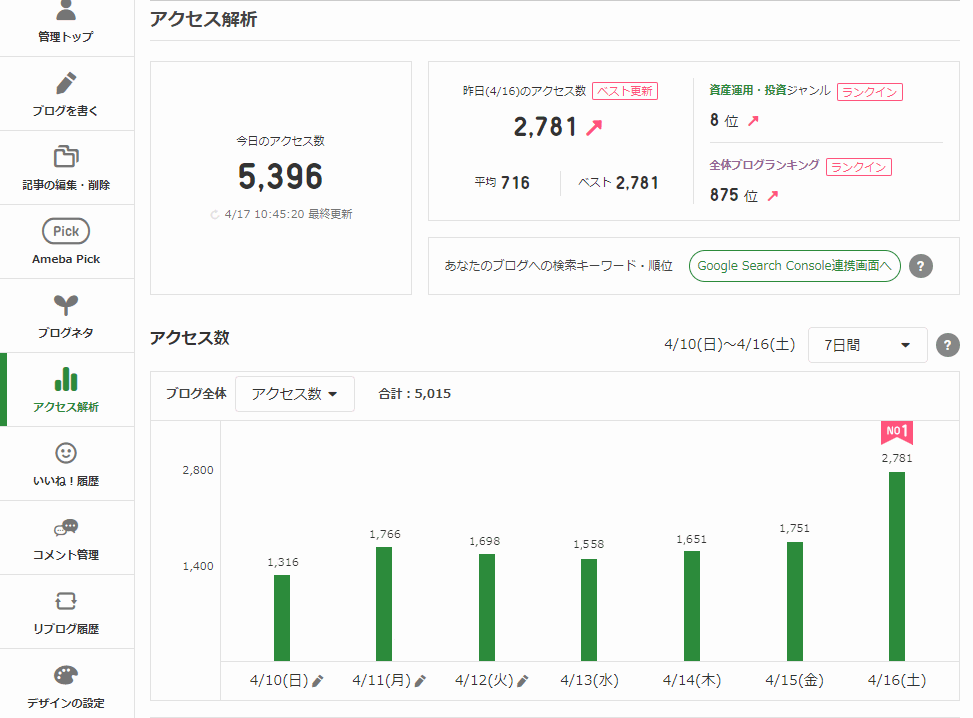Image resolution: width=973 pixels, height=718 pixels.
Task: Open デザインの設定 palette icon
Action: pos(66,675)
